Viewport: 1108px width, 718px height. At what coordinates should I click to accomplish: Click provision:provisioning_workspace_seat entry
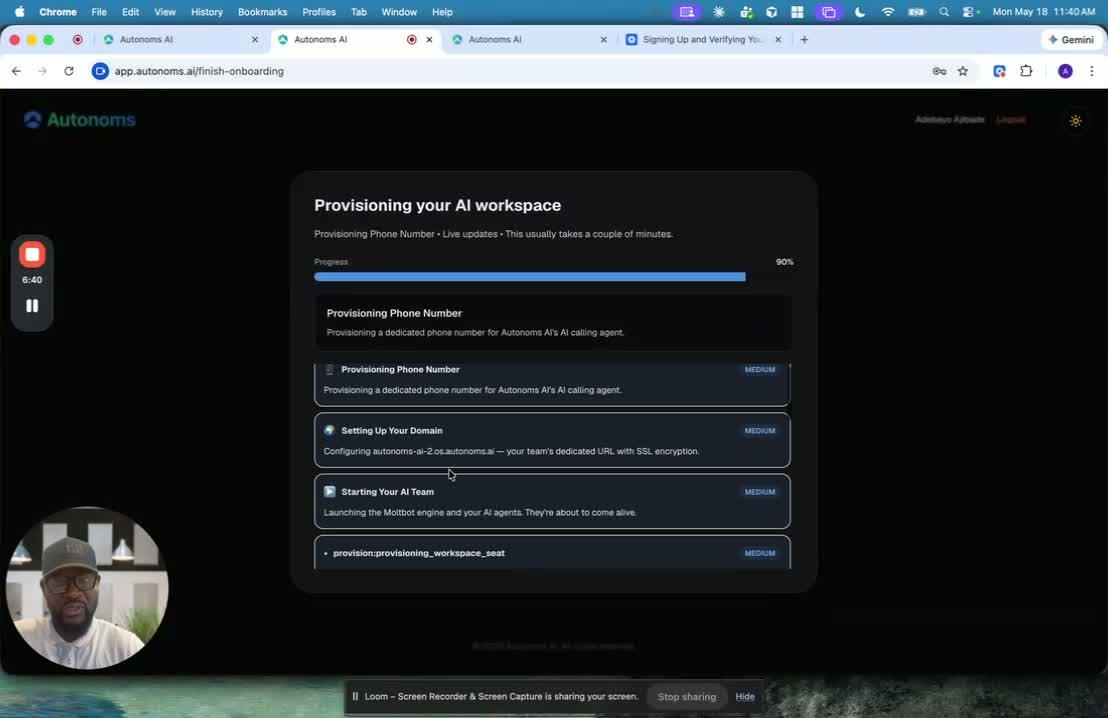(553, 553)
